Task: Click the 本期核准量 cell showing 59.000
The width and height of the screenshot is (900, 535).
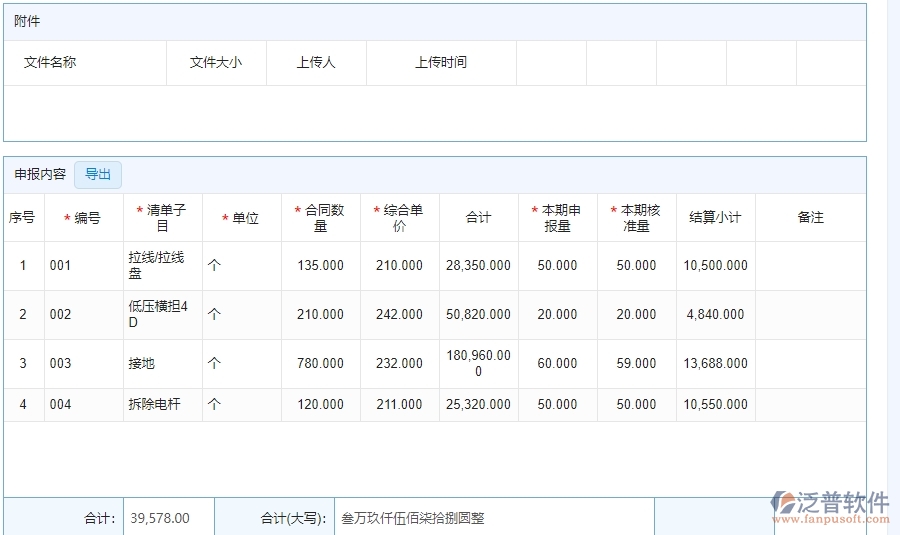Action: click(637, 364)
